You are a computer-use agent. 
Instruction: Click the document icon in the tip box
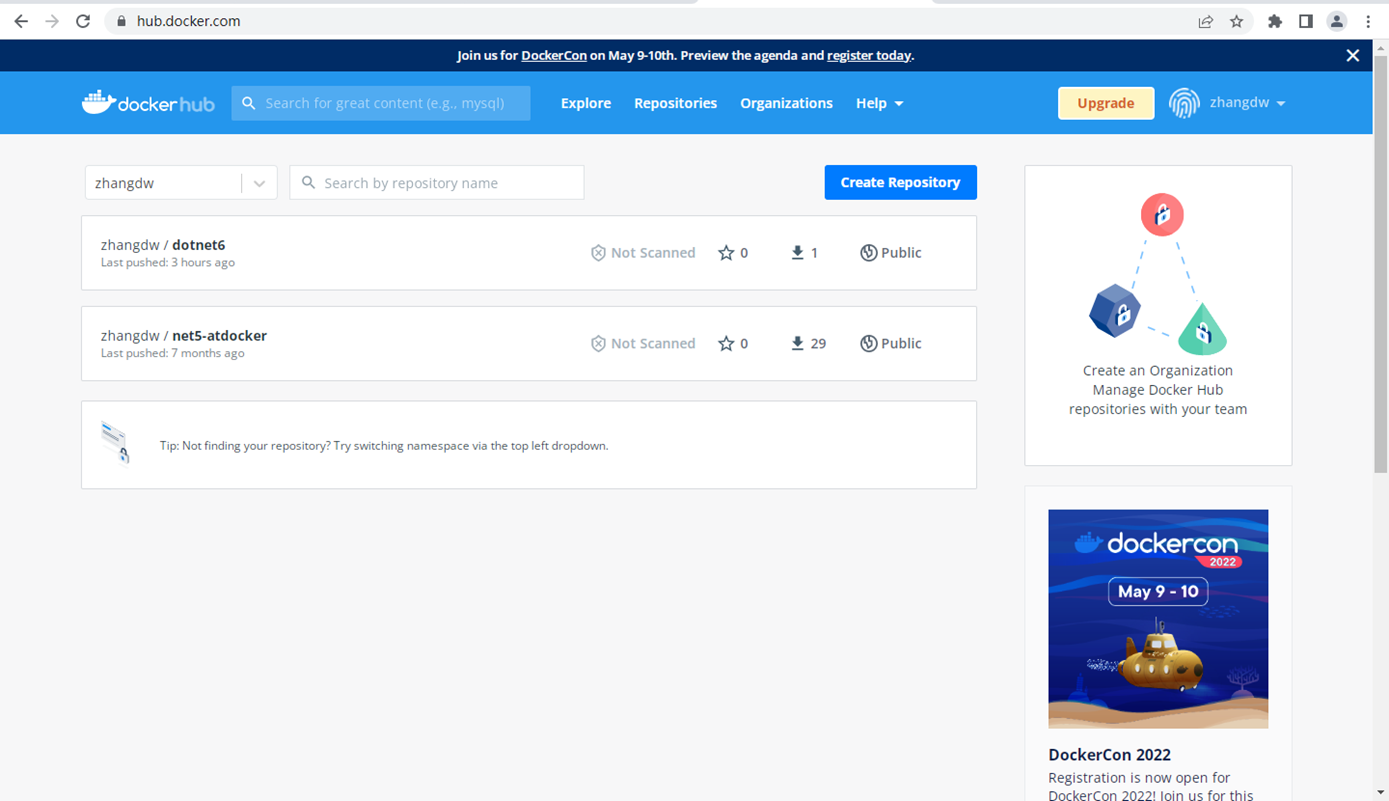click(116, 443)
